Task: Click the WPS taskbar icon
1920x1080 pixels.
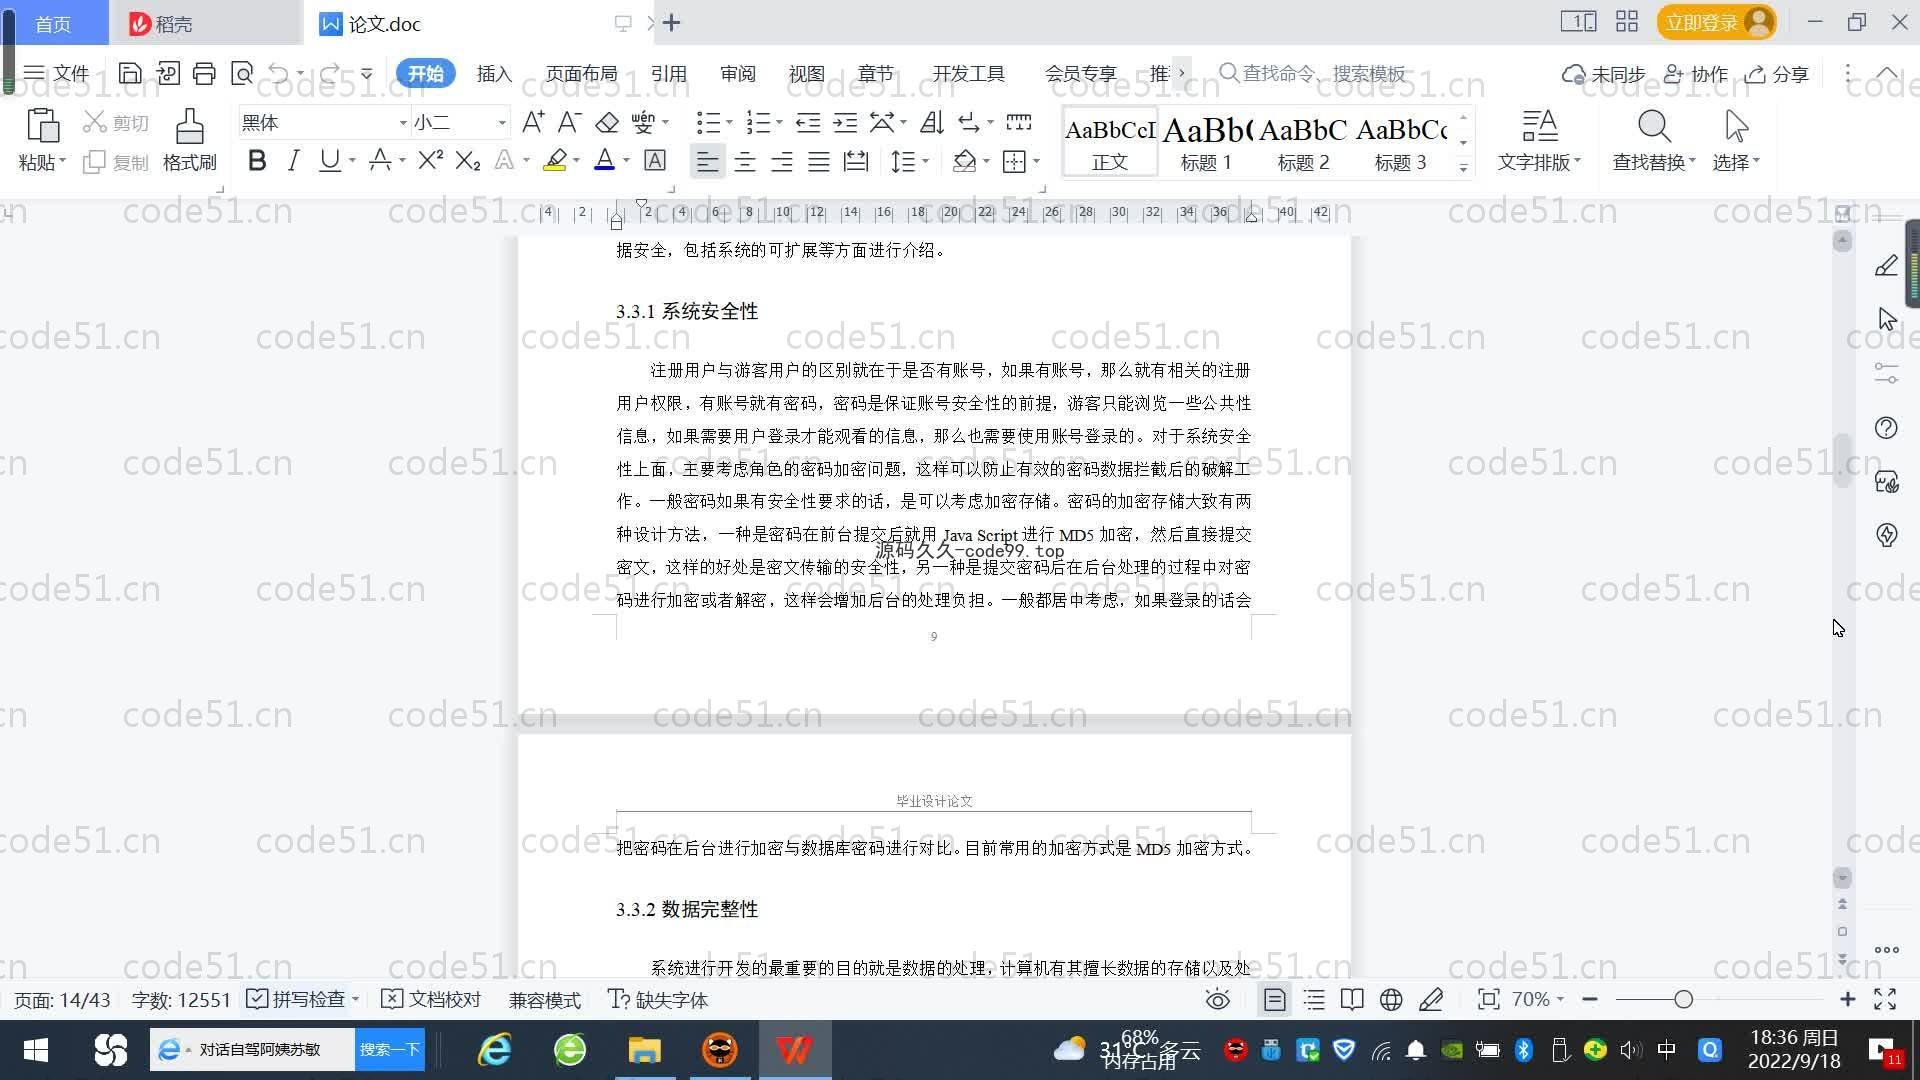Action: (794, 1050)
